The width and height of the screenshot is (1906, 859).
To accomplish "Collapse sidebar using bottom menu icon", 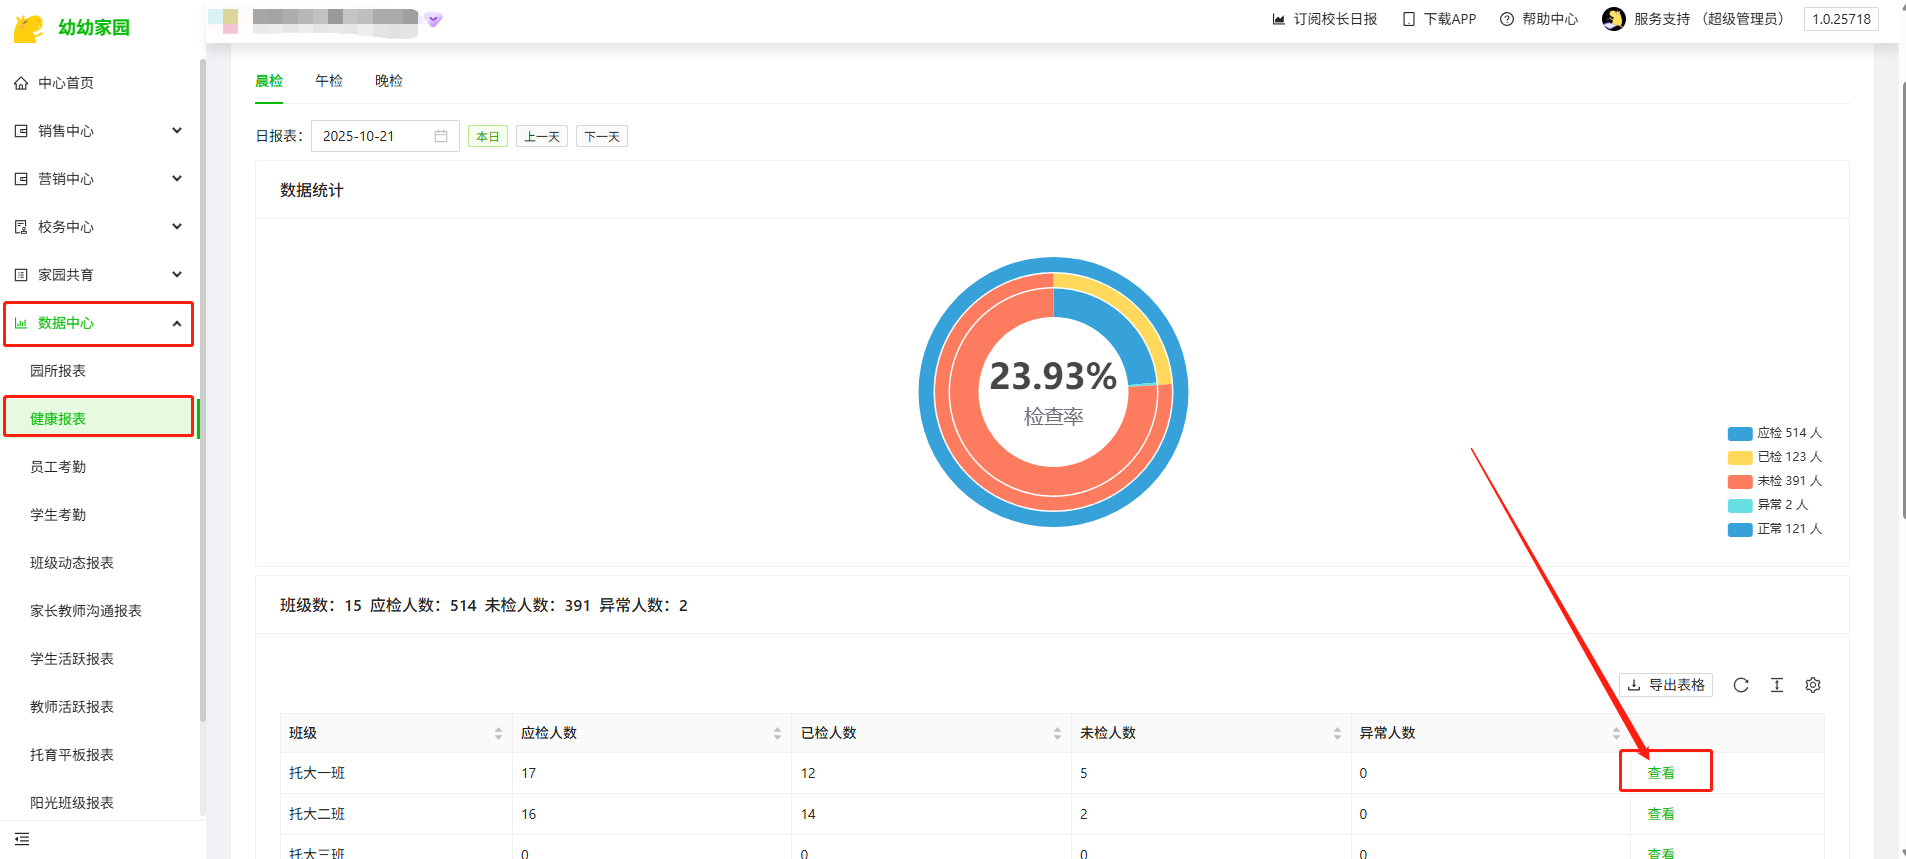I will point(22,839).
